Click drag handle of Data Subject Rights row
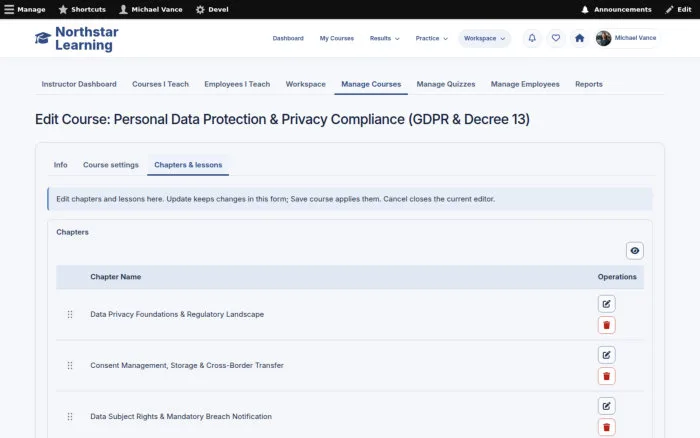The image size is (700, 438). [x=70, y=417]
